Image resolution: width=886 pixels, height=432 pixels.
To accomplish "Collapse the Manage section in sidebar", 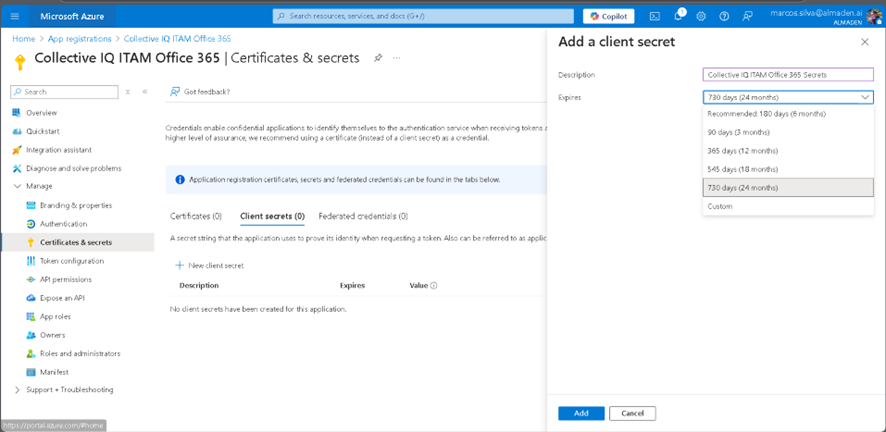I will pyautogui.click(x=17, y=186).
